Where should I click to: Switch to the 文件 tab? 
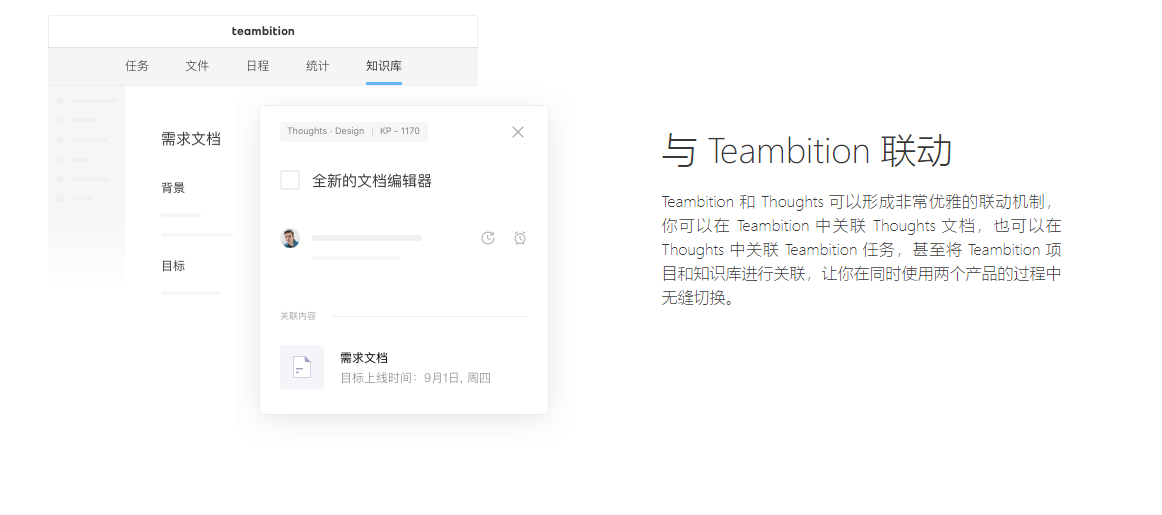(197, 66)
